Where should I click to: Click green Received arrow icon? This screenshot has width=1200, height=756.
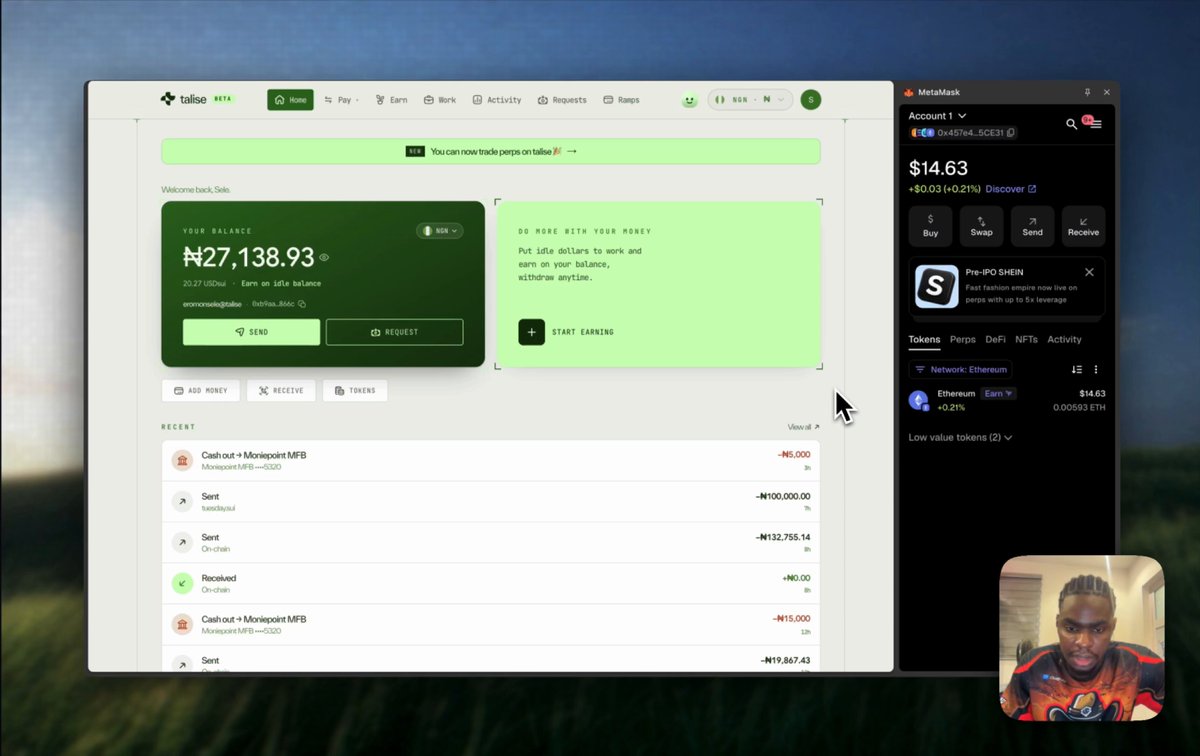(x=182, y=583)
